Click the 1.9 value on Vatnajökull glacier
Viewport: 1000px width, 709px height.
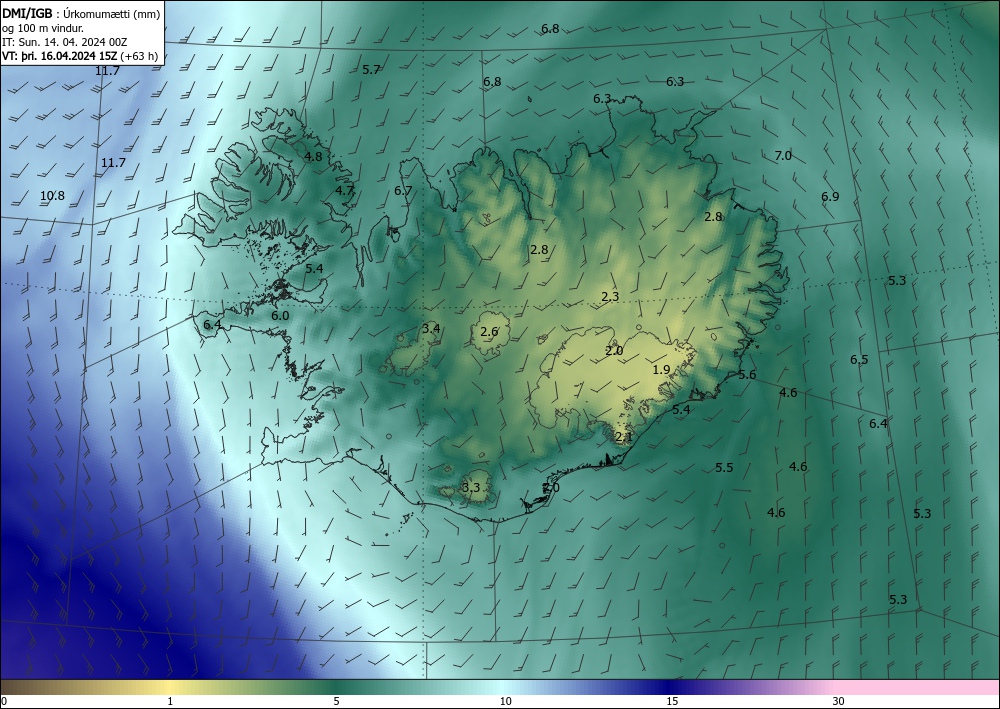(661, 370)
